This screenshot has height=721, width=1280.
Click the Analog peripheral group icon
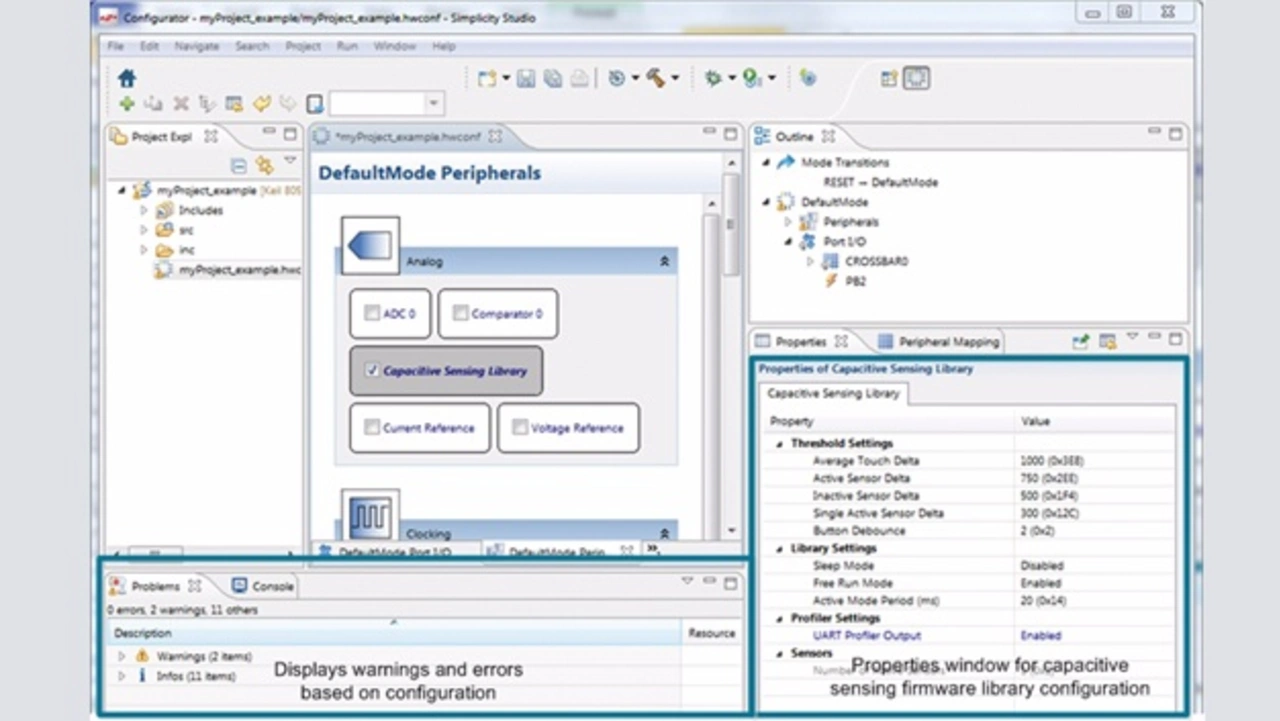tap(370, 245)
